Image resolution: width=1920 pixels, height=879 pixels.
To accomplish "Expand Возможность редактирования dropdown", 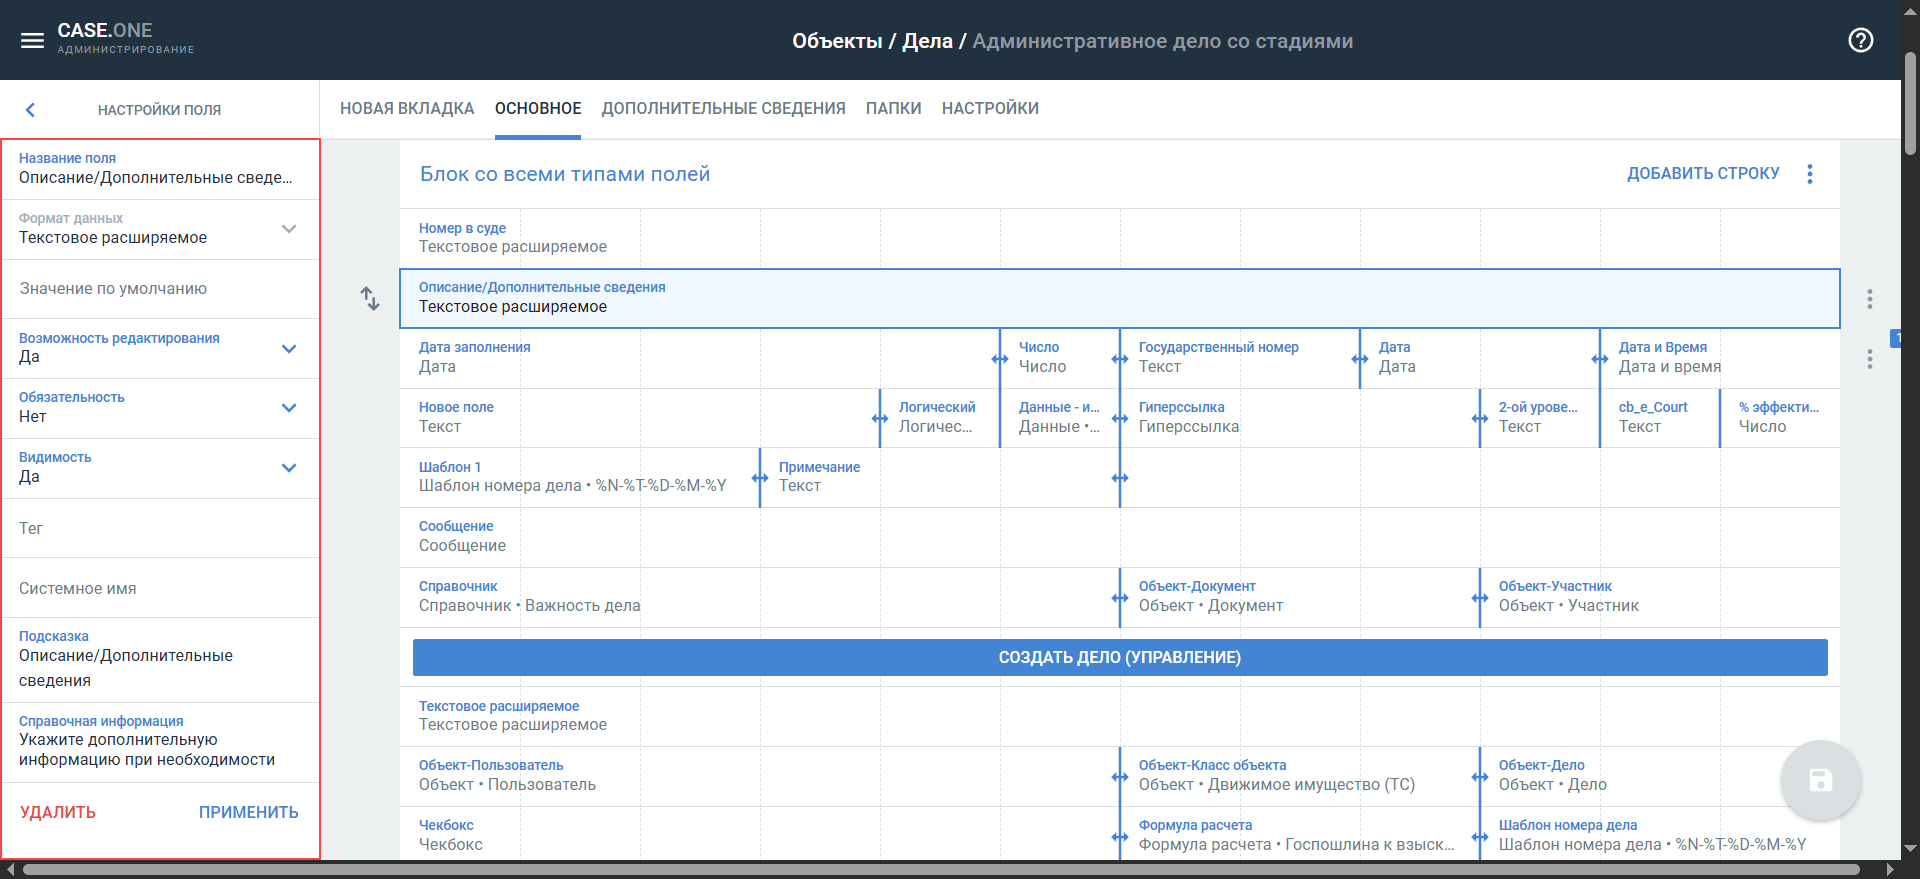I will click(289, 349).
